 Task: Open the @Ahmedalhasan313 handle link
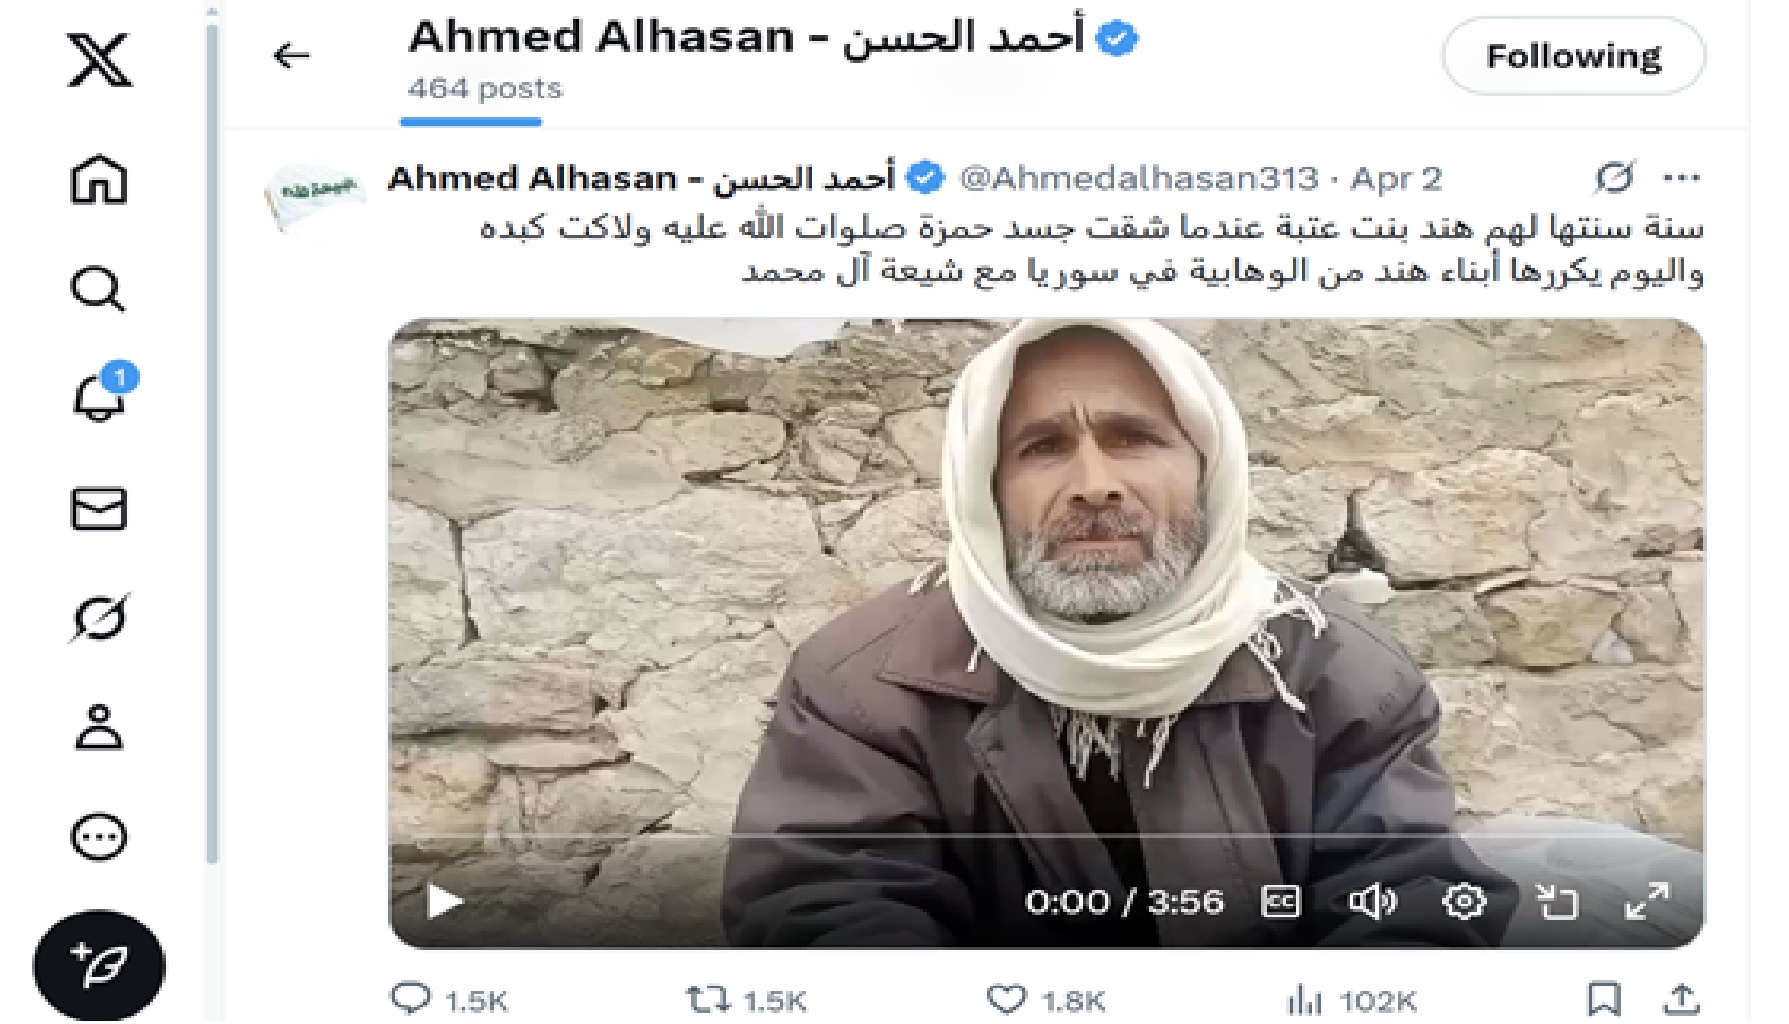pyautogui.click(x=1139, y=178)
